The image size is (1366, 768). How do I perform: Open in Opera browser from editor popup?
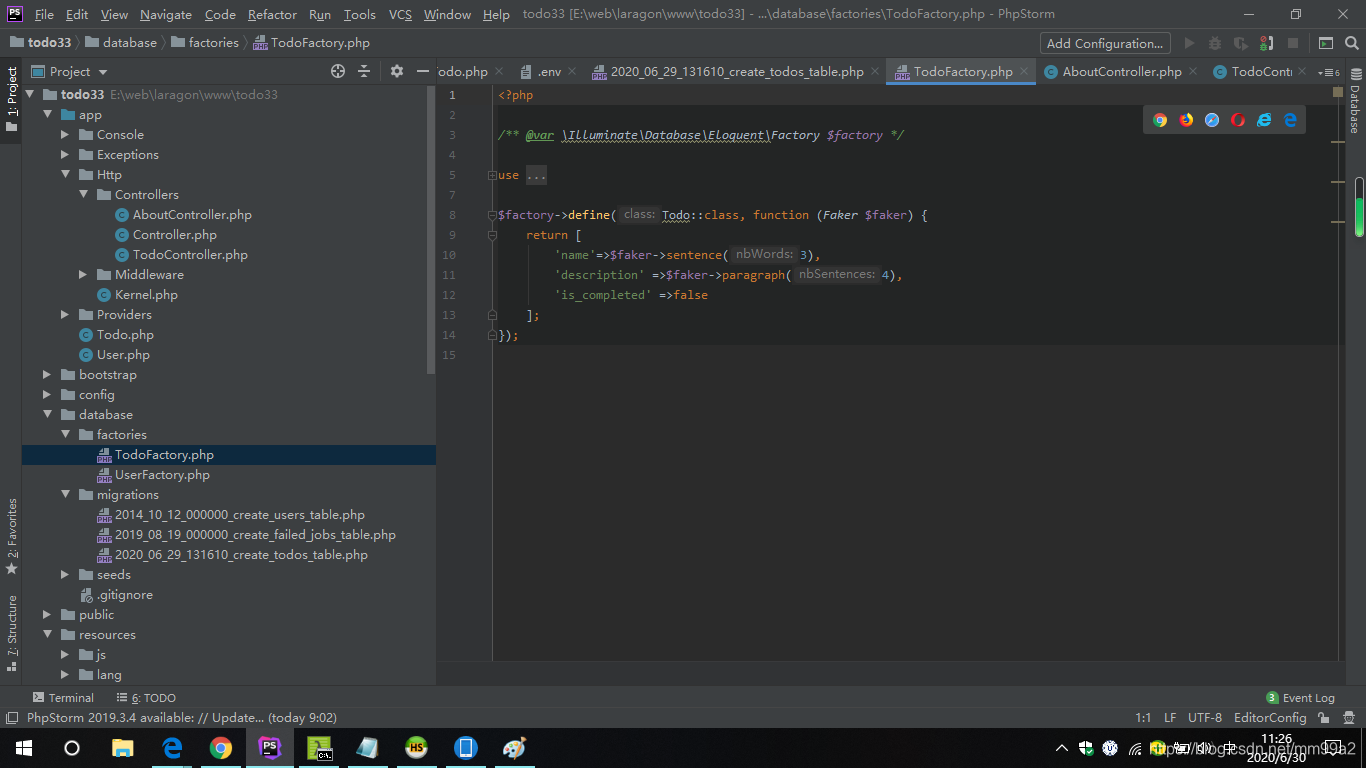click(1238, 120)
